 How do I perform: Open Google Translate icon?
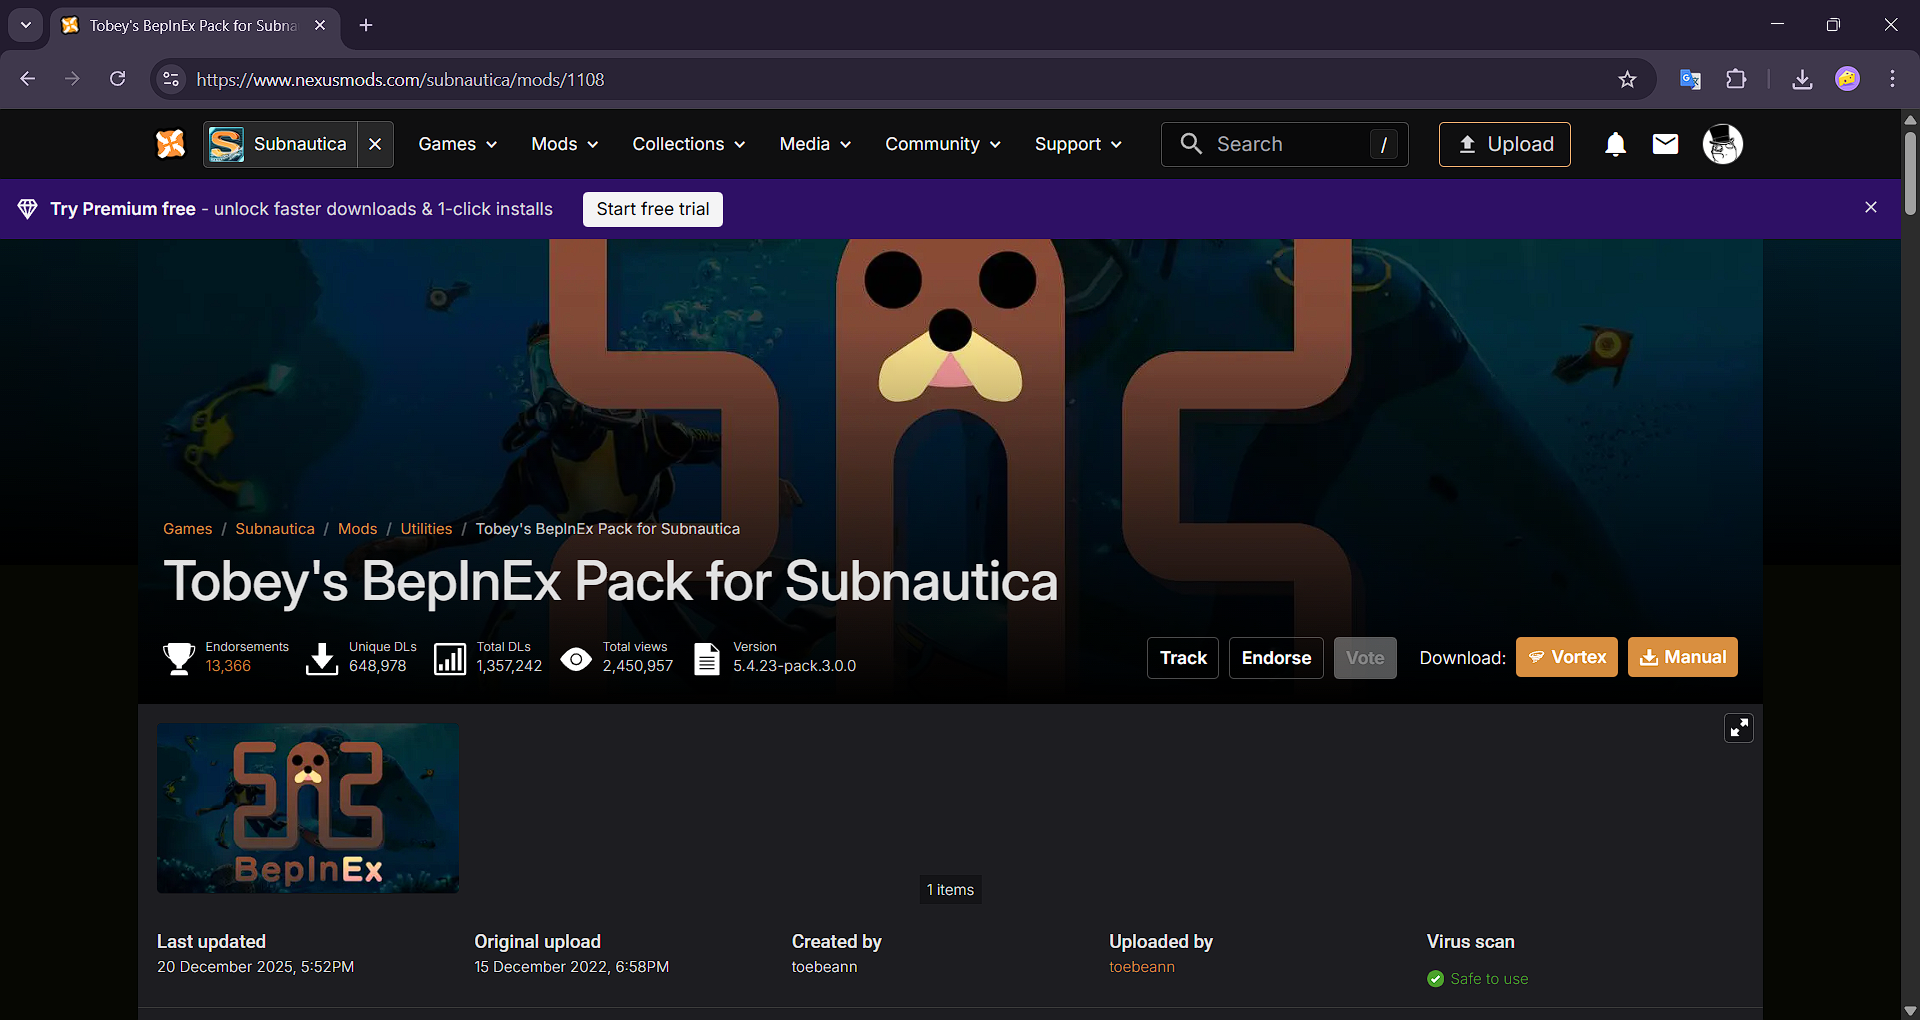[x=1690, y=79]
